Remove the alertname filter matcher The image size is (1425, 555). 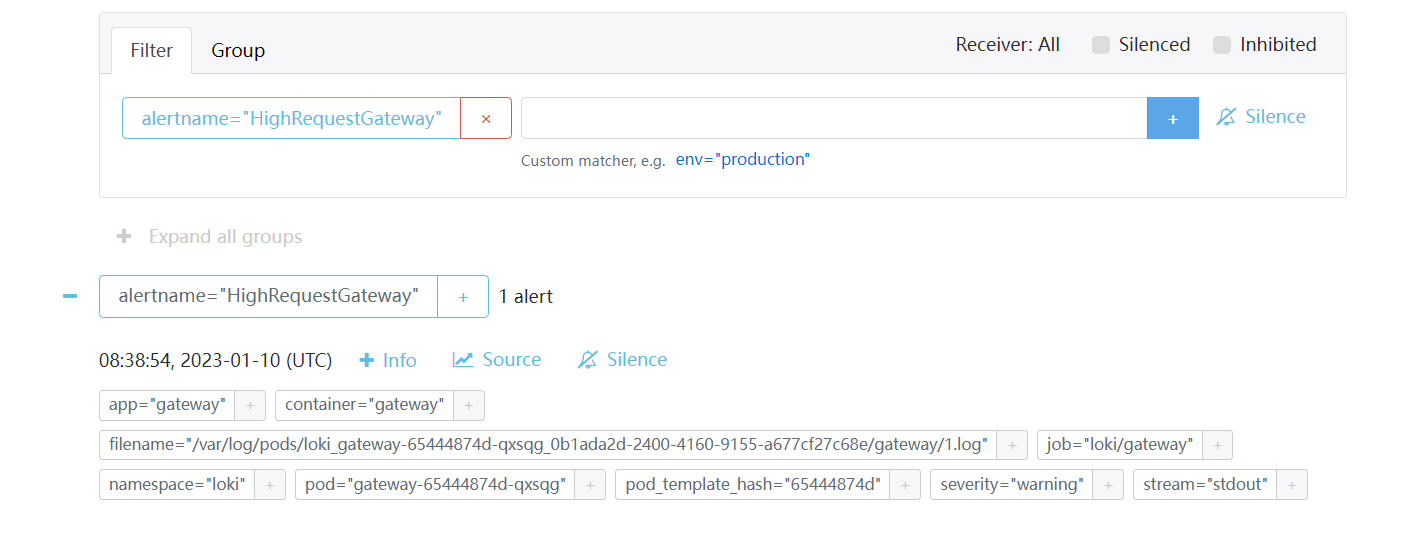point(486,118)
